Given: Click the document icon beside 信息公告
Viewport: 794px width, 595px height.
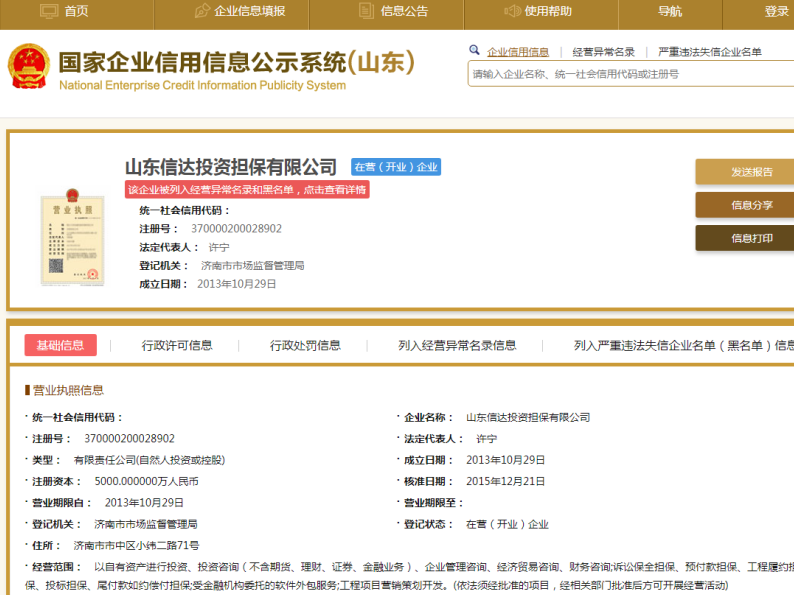Looking at the screenshot, I should [x=365, y=11].
